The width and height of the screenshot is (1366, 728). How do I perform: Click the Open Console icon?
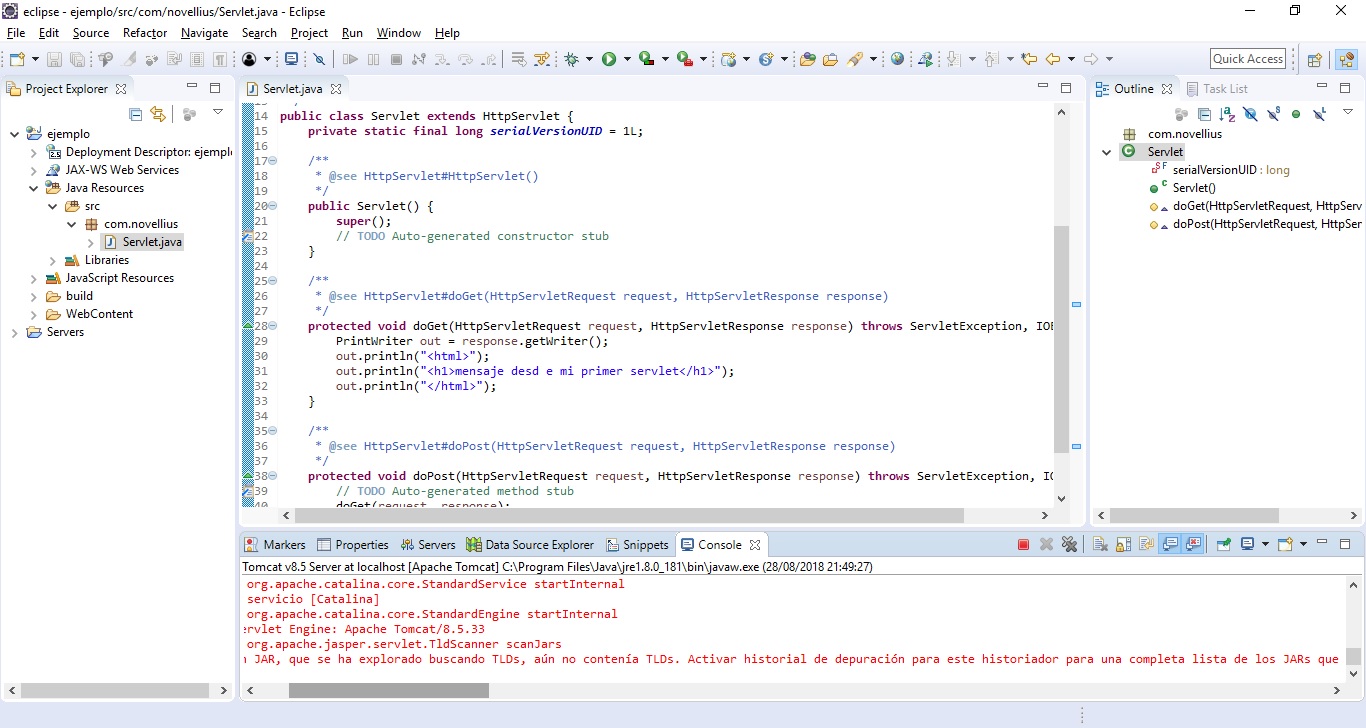tap(1286, 545)
